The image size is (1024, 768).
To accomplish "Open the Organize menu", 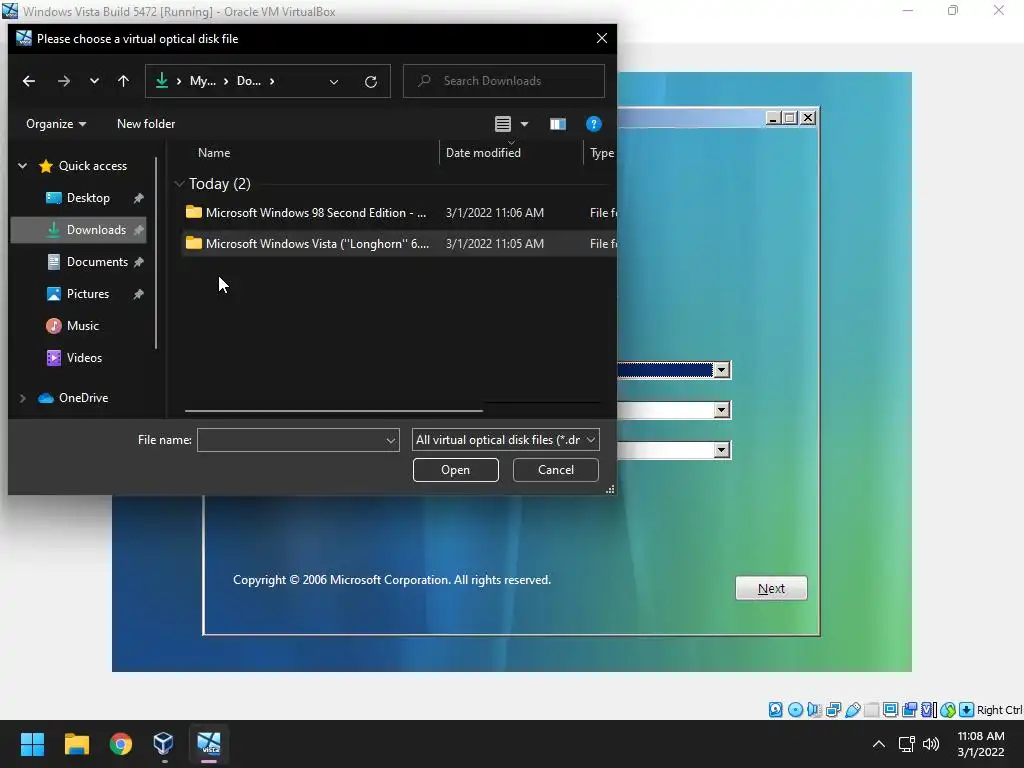I will pos(56,124).
